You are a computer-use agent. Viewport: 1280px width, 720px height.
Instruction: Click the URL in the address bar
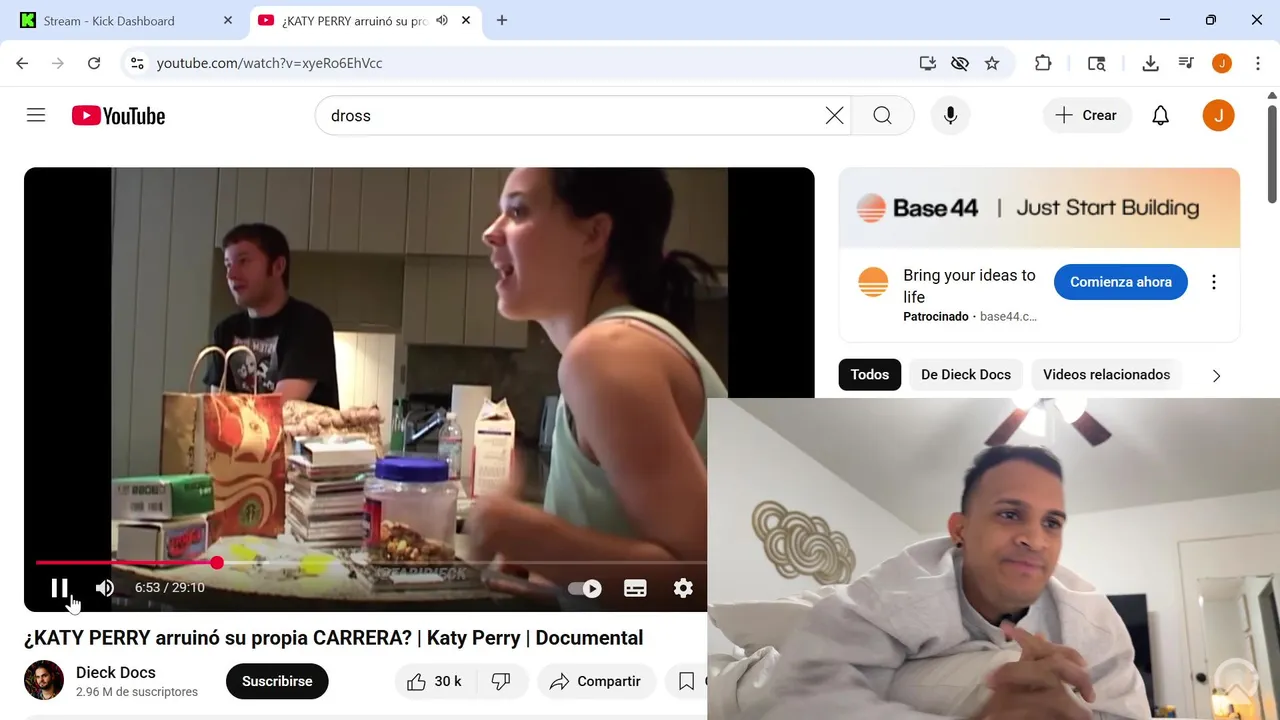[x=270, y=63]
